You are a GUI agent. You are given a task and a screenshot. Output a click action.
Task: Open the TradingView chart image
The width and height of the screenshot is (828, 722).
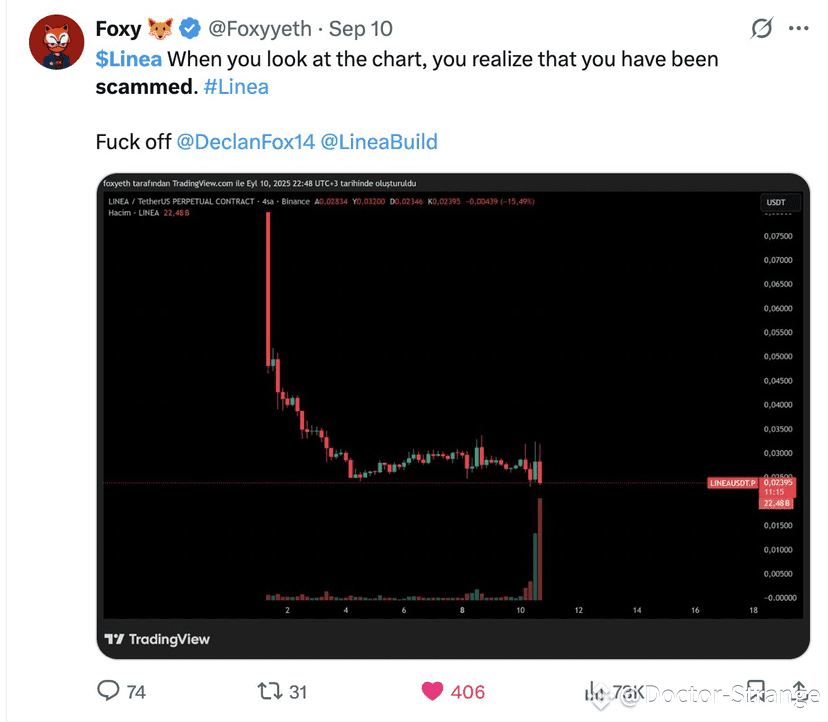click(453, 416)
